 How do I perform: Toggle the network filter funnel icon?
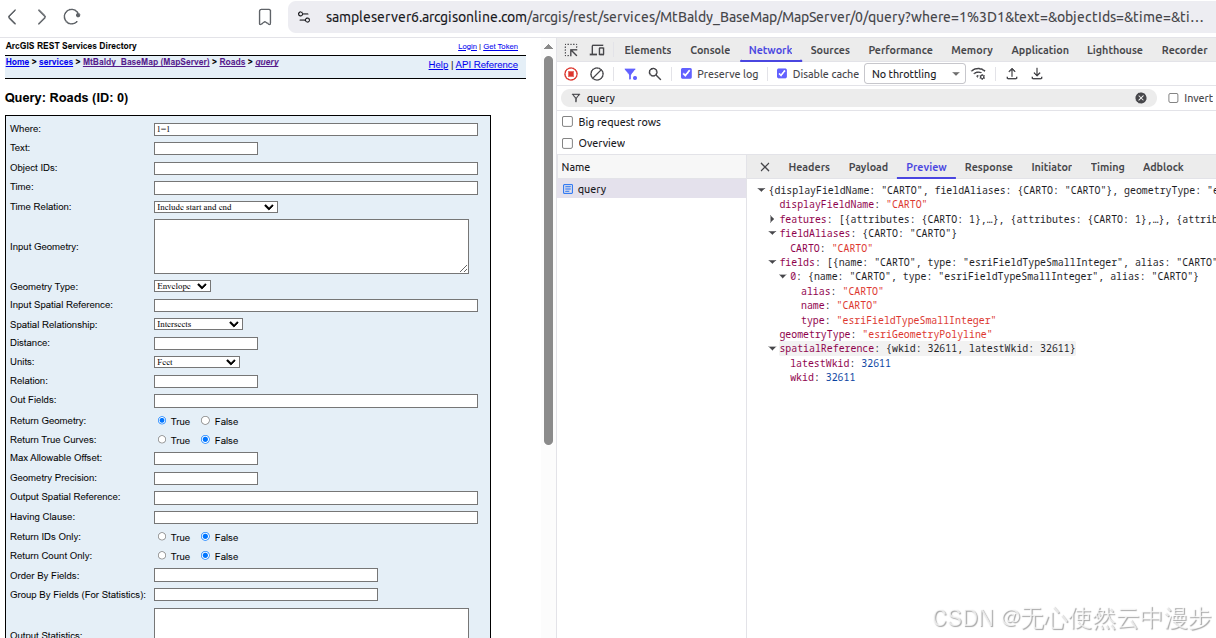[x=630, y=74]
